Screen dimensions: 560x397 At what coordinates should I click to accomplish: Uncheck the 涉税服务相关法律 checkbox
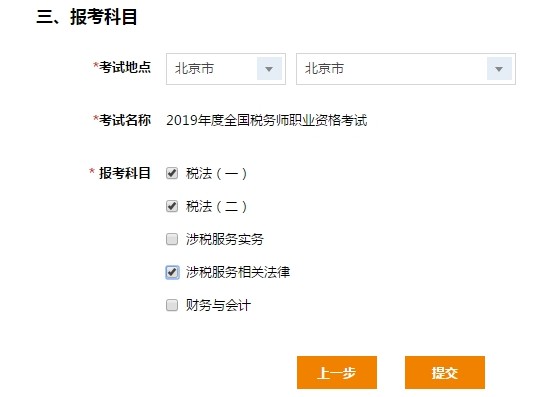[x=172, y=272]
